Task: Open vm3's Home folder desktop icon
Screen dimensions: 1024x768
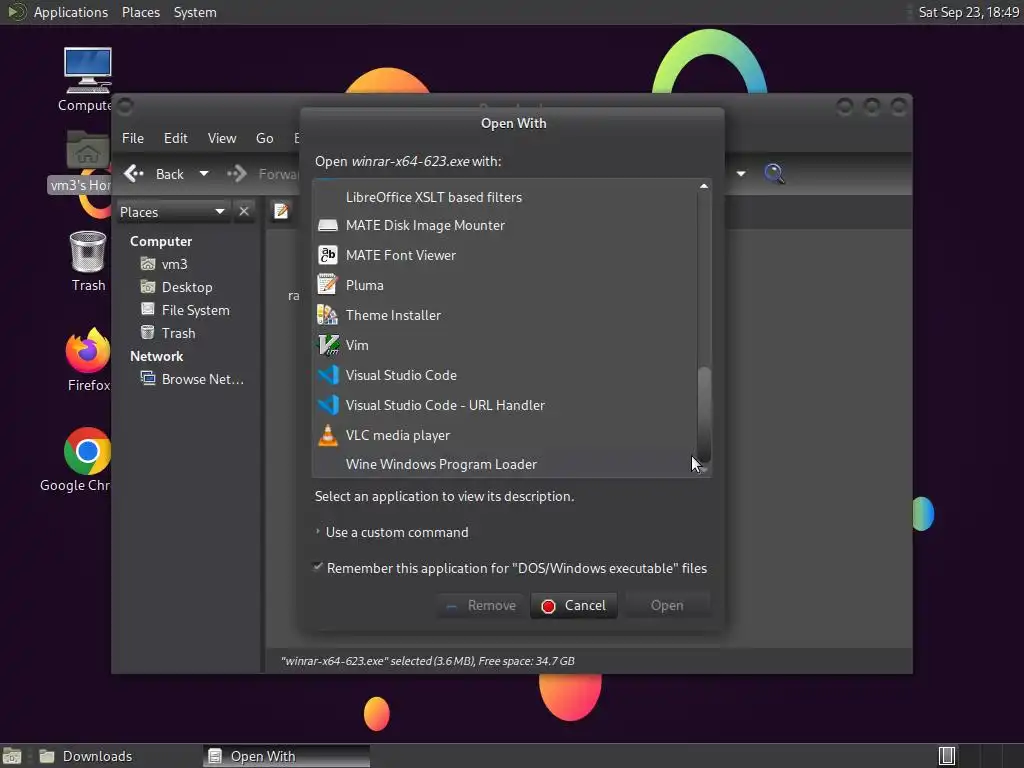Action: pyautogui.click(x=88, y=151)
